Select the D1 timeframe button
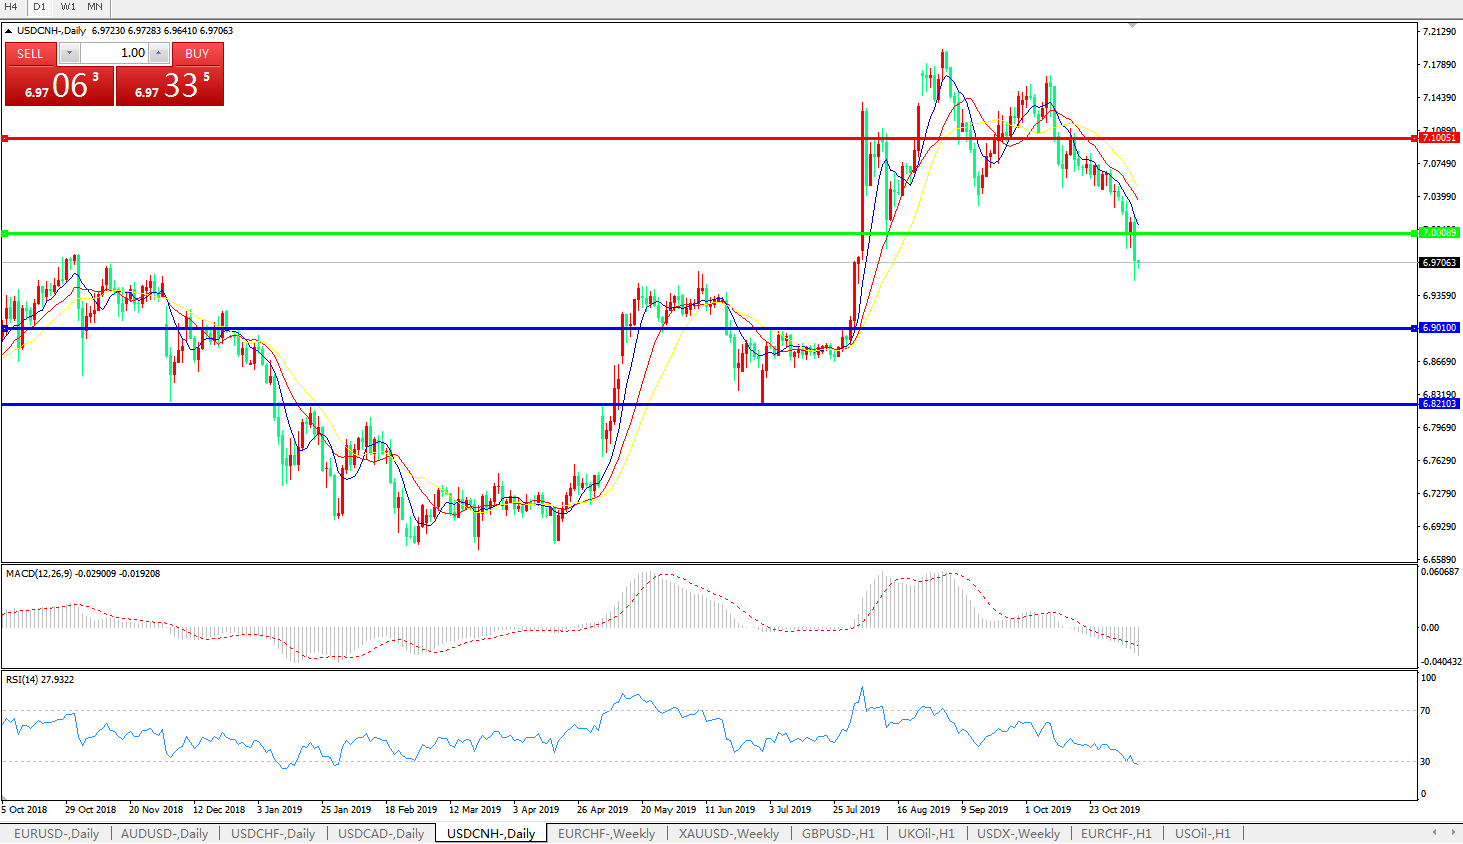 pos(39,7)
